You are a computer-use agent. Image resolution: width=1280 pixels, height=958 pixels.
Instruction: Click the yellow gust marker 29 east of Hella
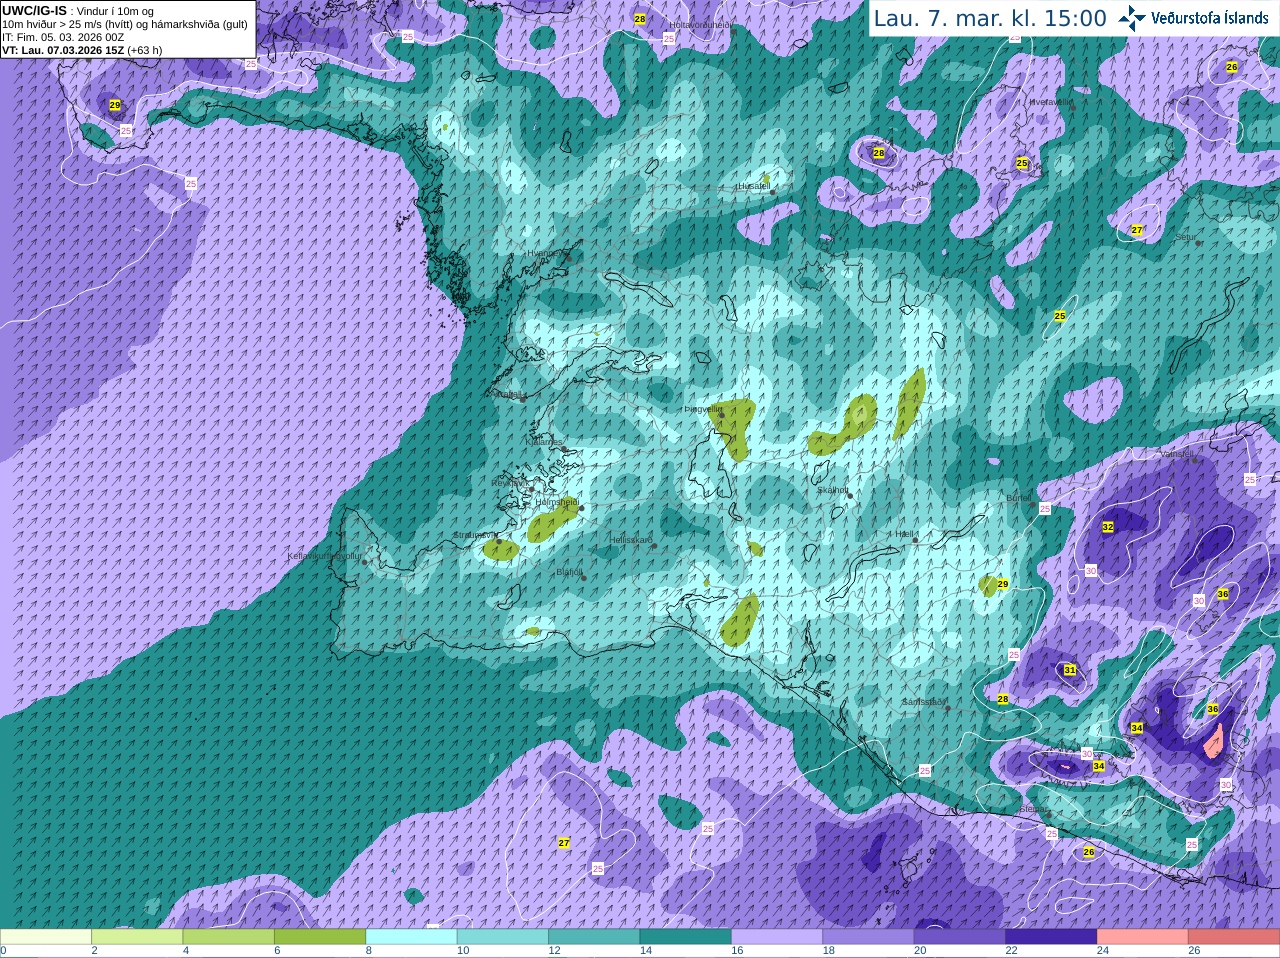[1002, 584]
